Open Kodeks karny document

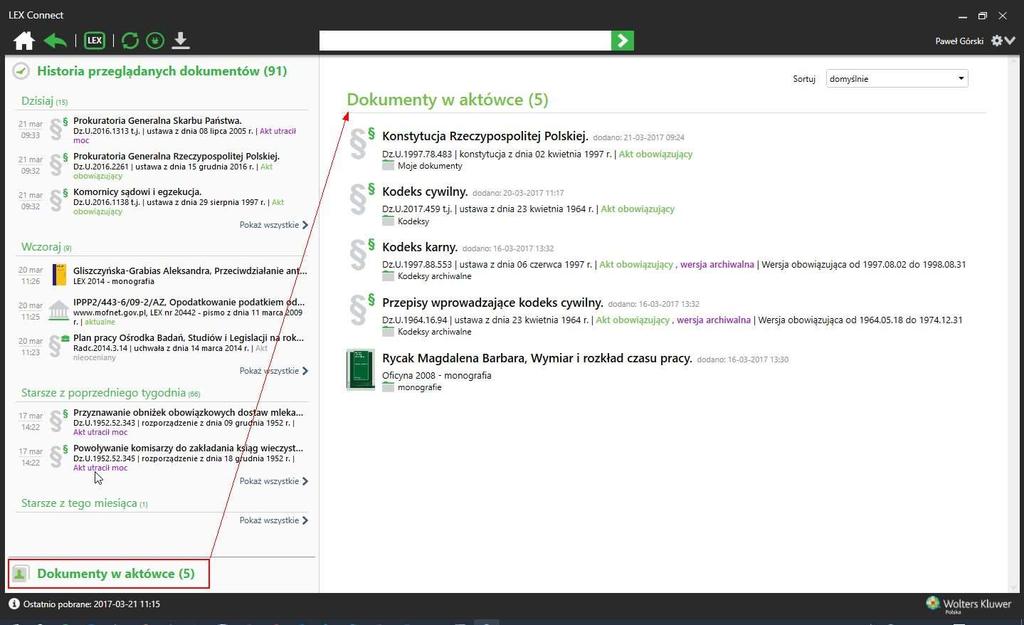point(420,247)
